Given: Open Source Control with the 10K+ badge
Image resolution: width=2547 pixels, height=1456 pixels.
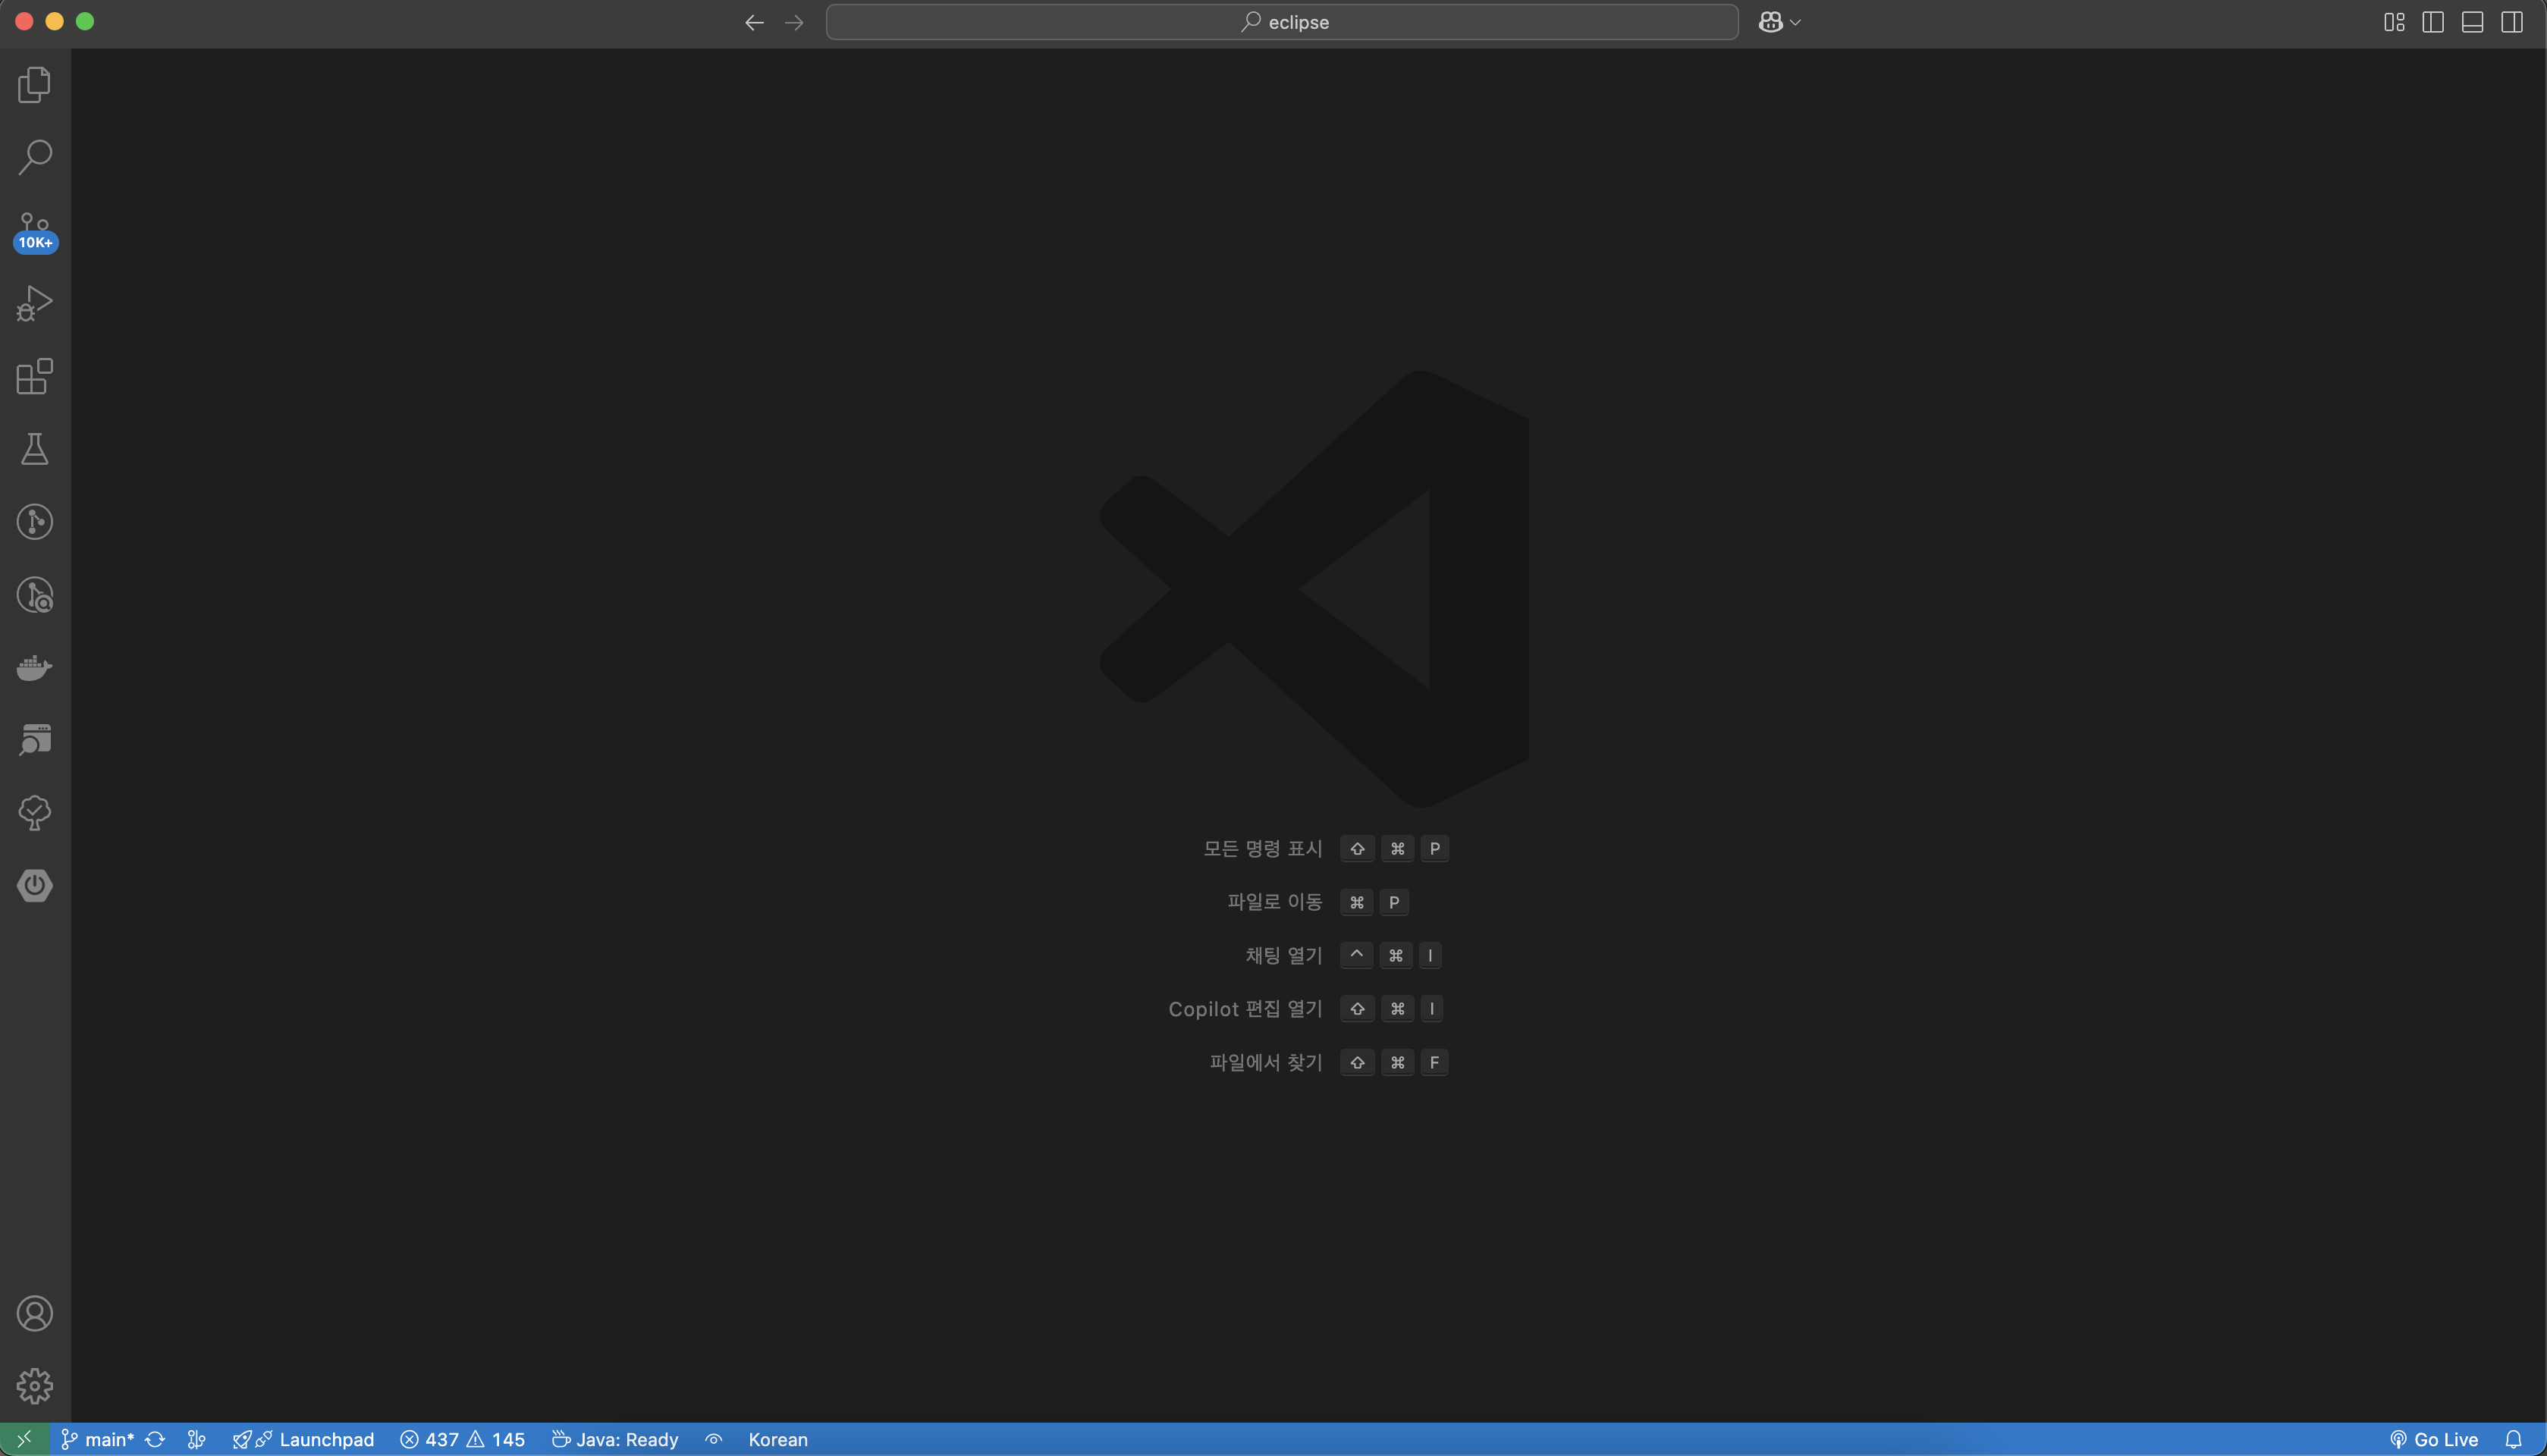Looking at the screenshot, I should pos(35,231).
